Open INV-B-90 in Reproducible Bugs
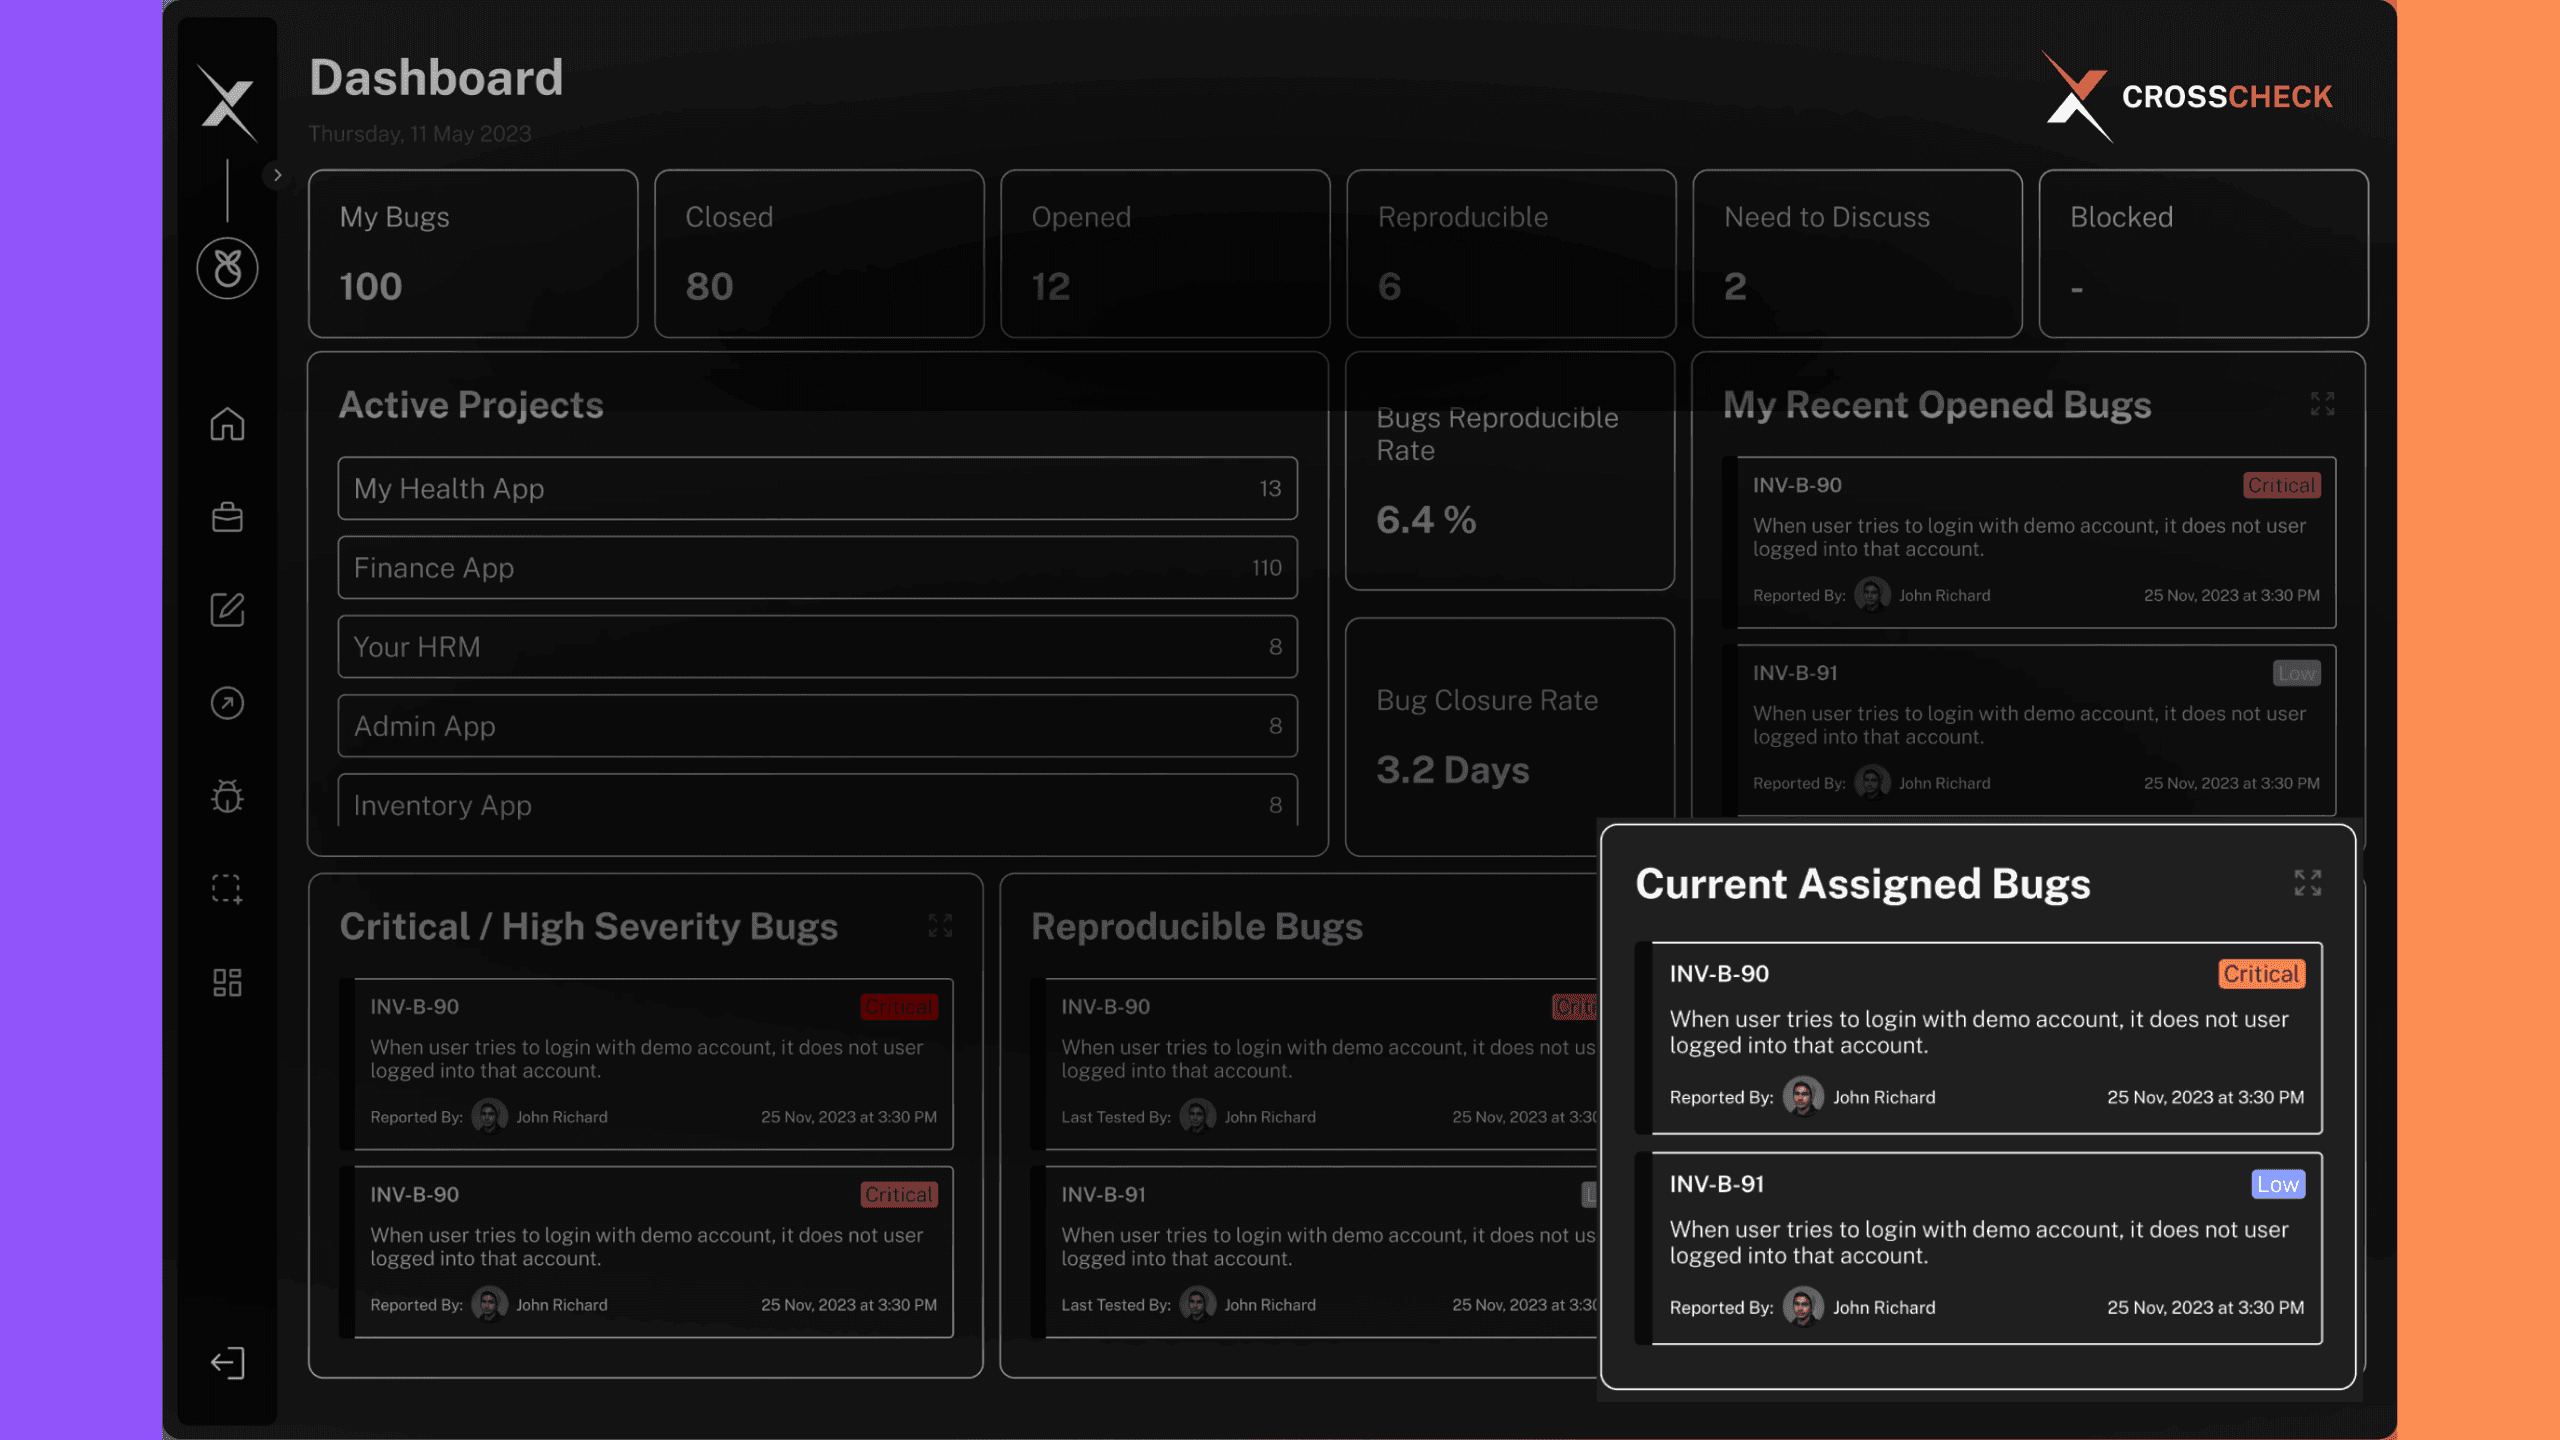 (x=1314, y=1064)
